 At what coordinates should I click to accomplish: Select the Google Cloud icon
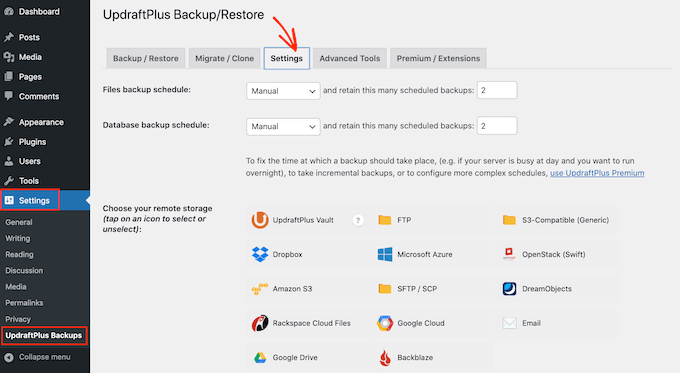pos(385,323)
